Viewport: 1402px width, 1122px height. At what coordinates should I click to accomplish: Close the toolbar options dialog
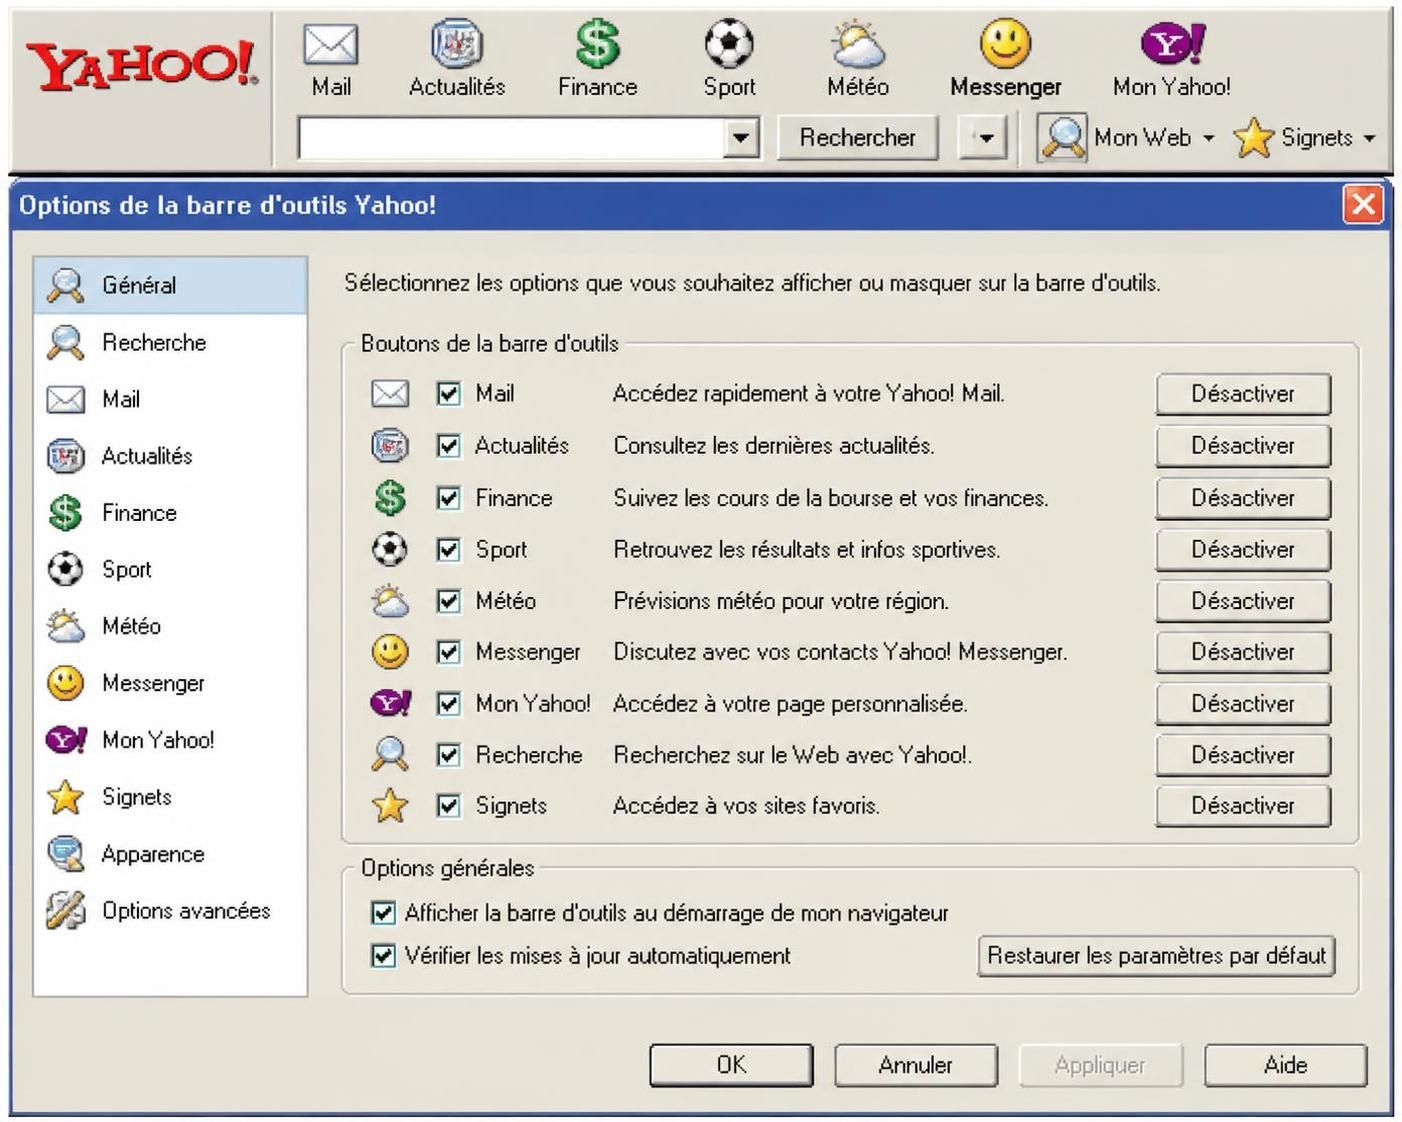[1363, 204]
